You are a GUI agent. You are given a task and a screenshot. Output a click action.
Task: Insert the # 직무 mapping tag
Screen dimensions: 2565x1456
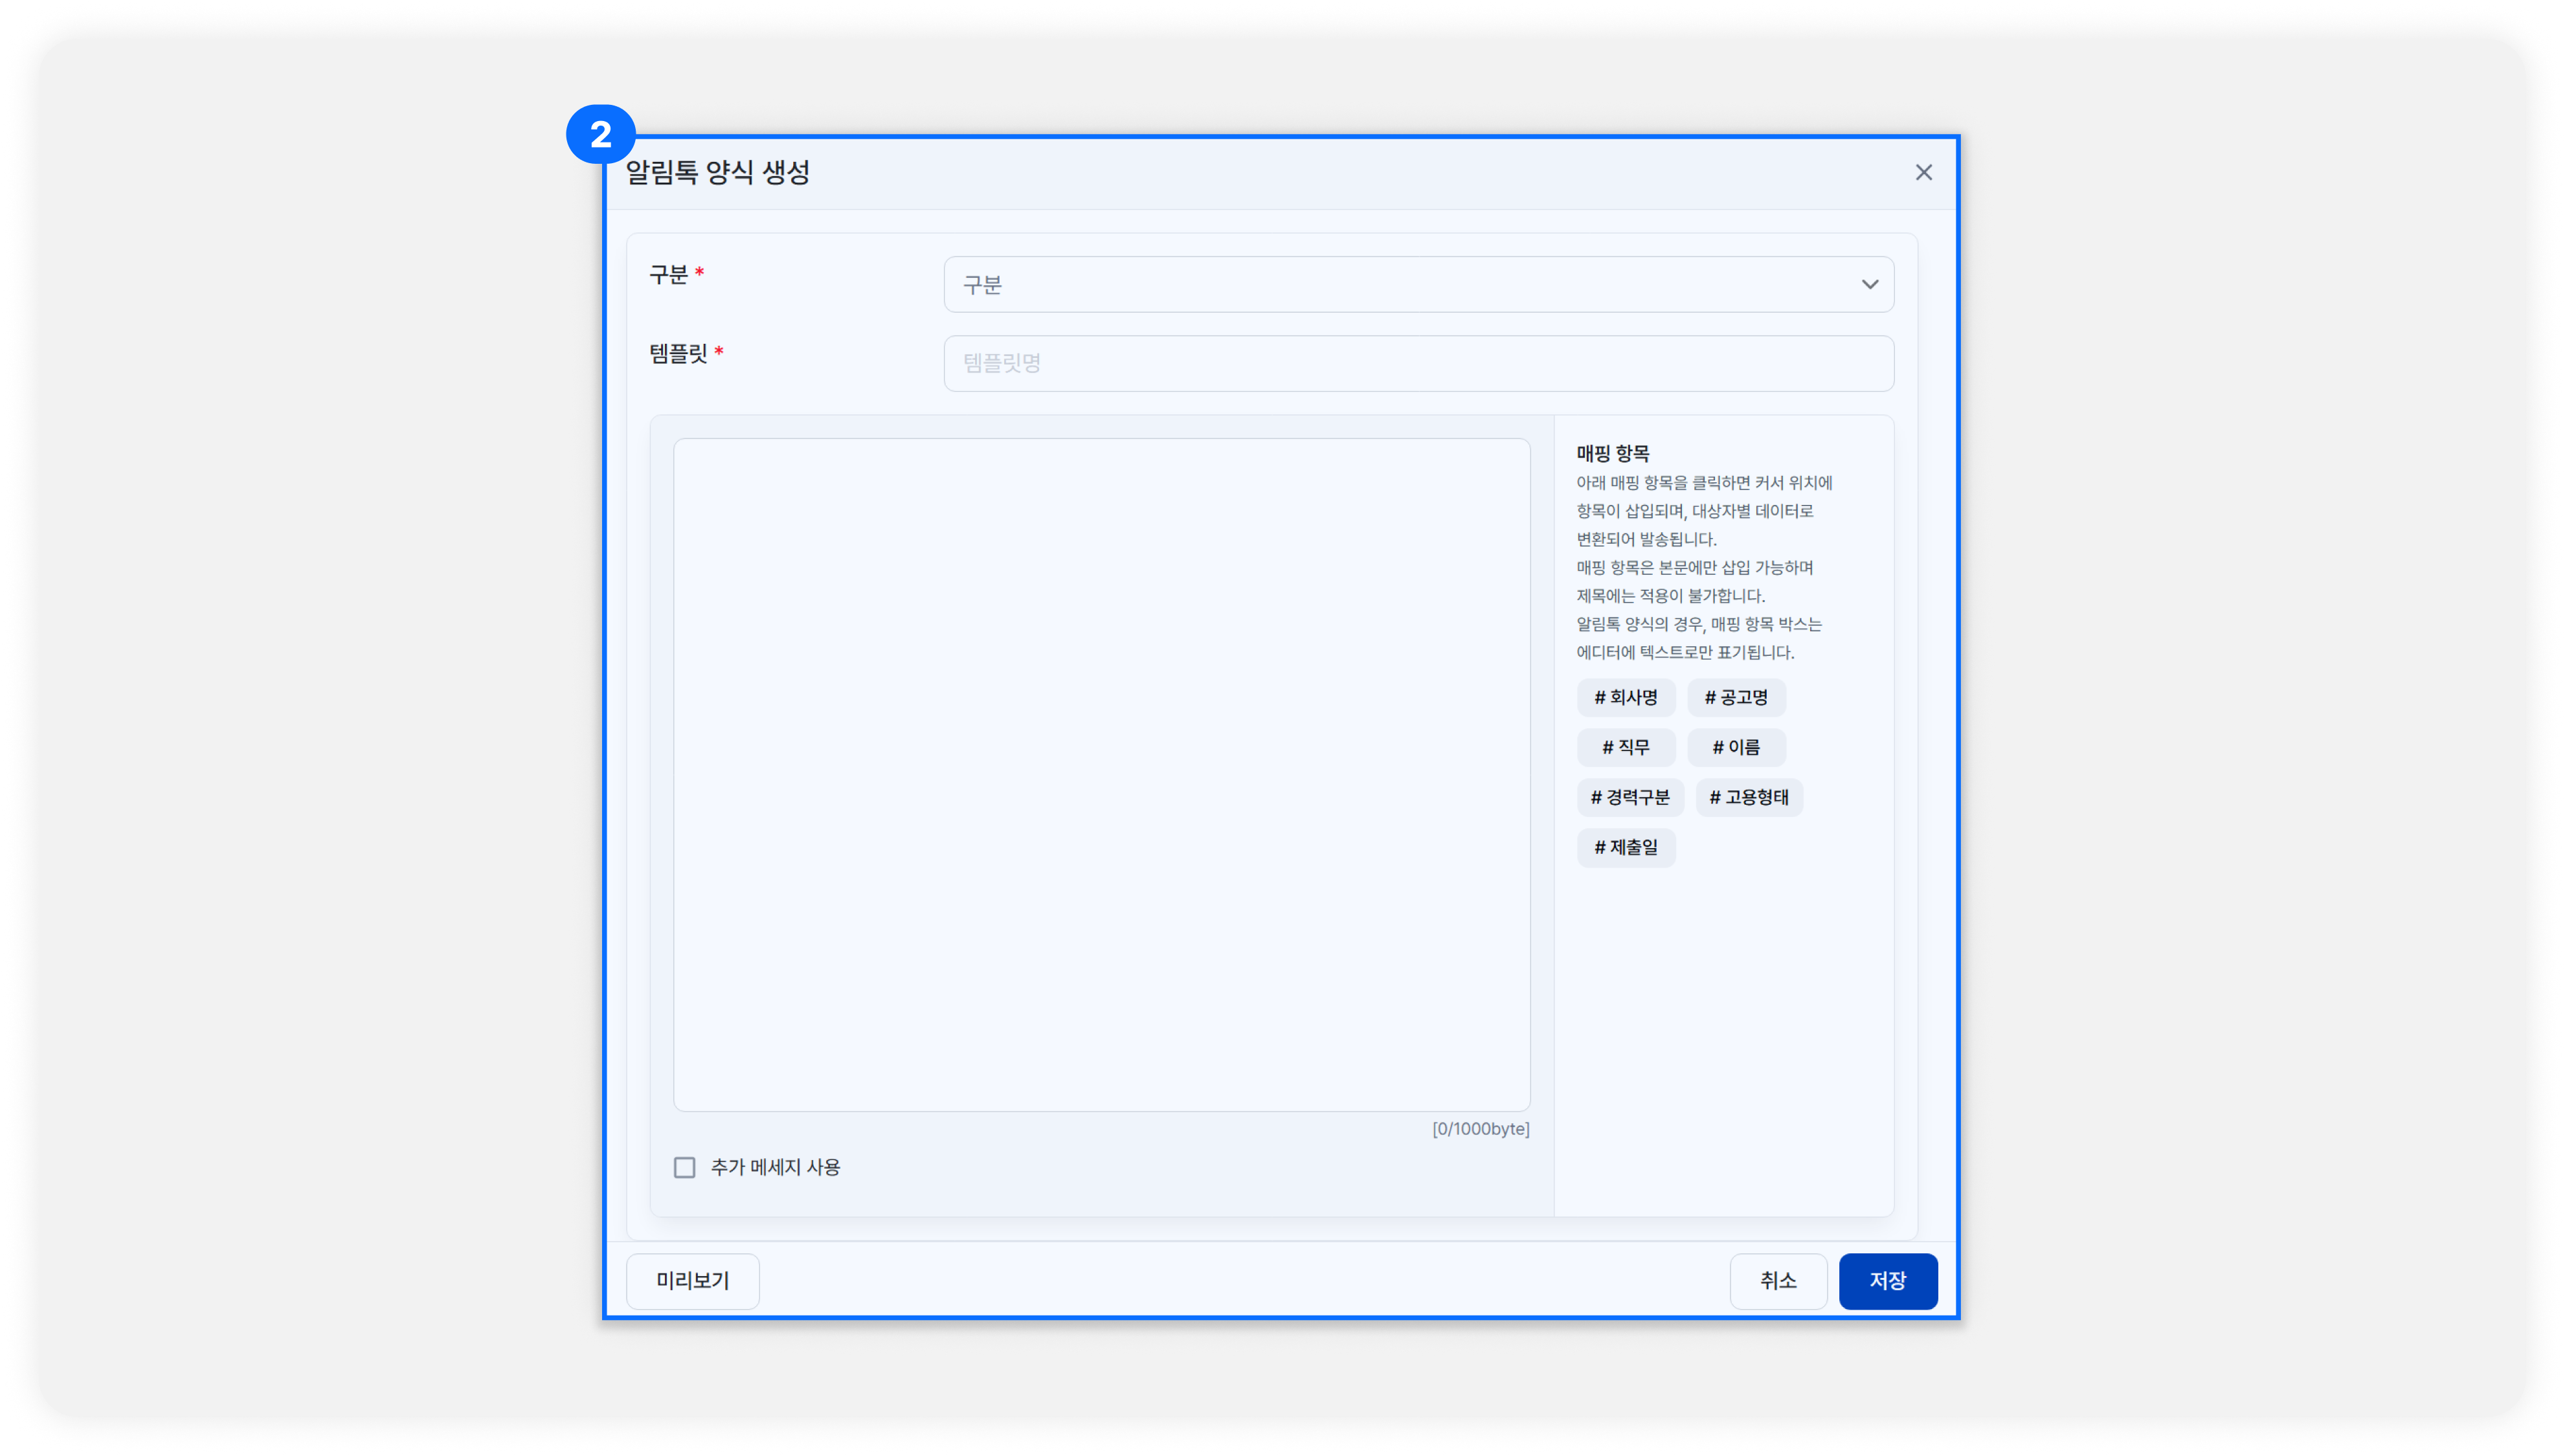[1626, 747]
